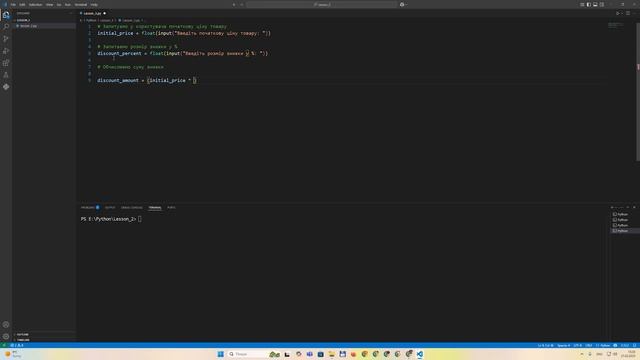
Task: Select the lesson_2.py file in Explorer
Action: [28, 26]
